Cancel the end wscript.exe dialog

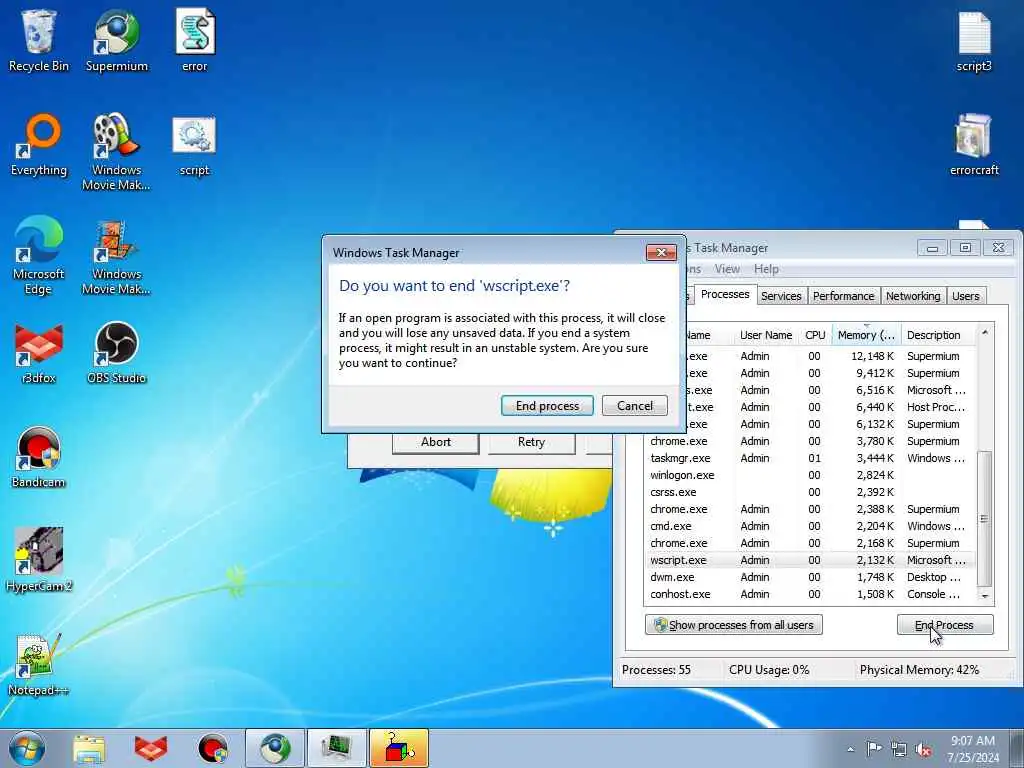[x=635, y=406]
